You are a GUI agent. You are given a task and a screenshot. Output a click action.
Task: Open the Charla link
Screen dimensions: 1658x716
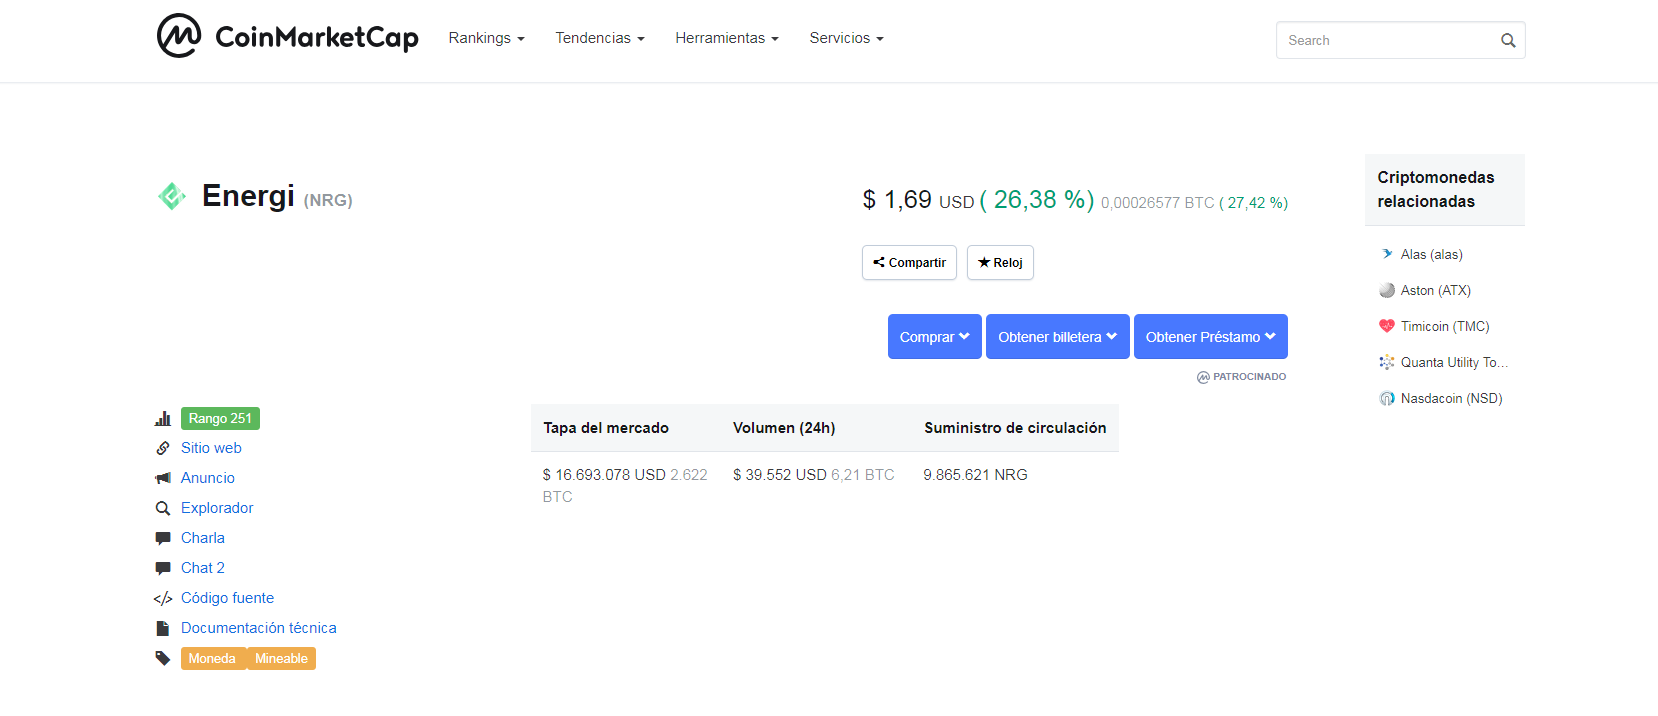[x=203, y=538]
